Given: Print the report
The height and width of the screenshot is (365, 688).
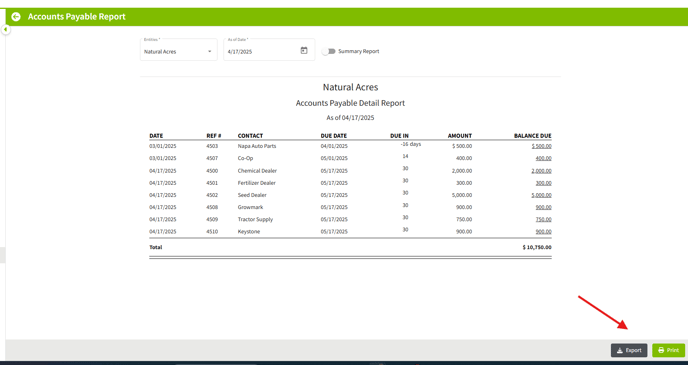Looking at the screenshot, I should [x=668, y=350].
